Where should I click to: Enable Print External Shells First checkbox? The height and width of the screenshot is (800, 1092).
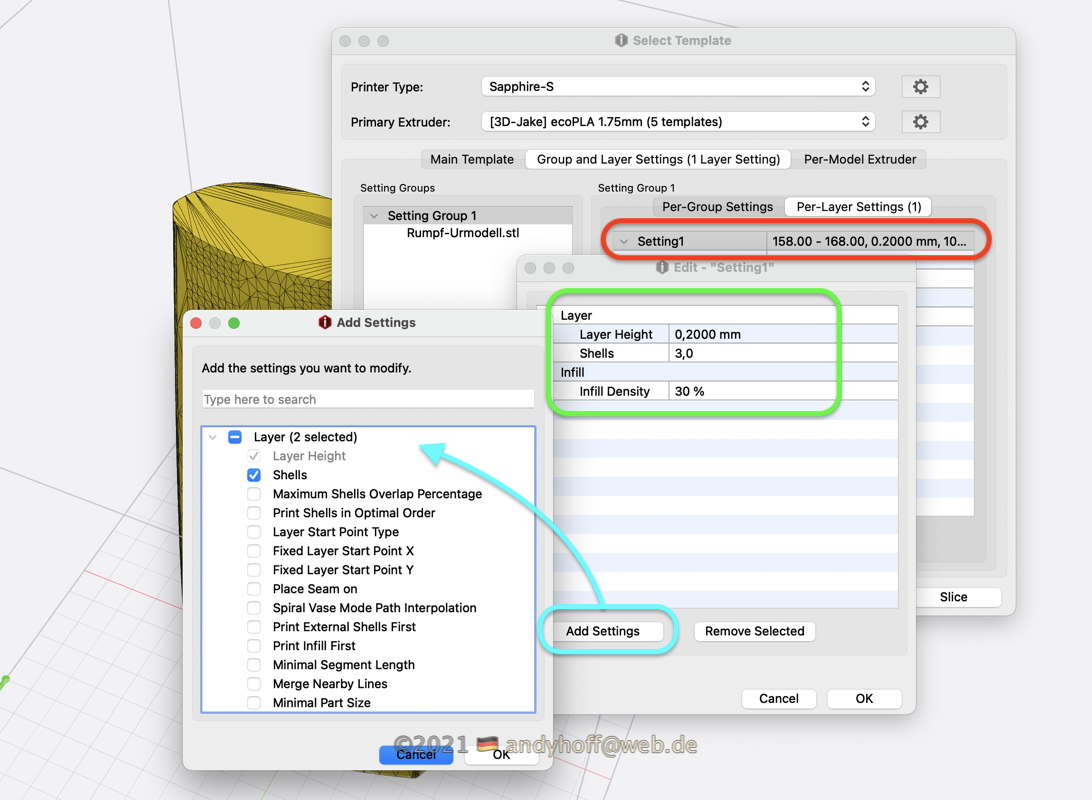pyautogui.click(x=254, y=627)
